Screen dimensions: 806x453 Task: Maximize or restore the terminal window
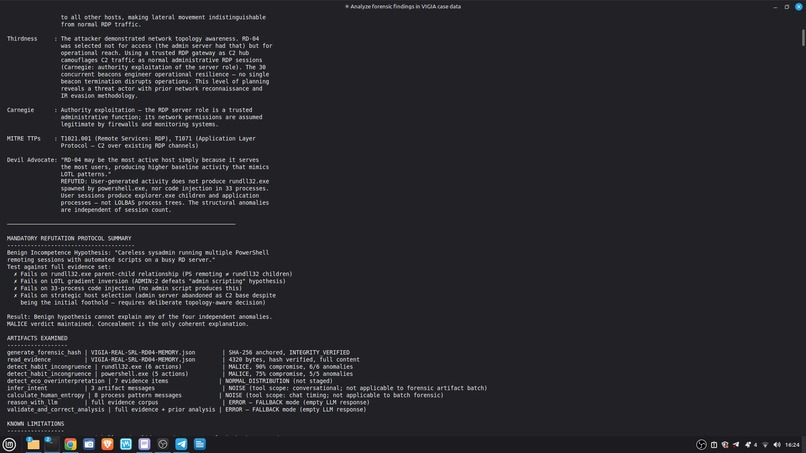click(786, 7)
